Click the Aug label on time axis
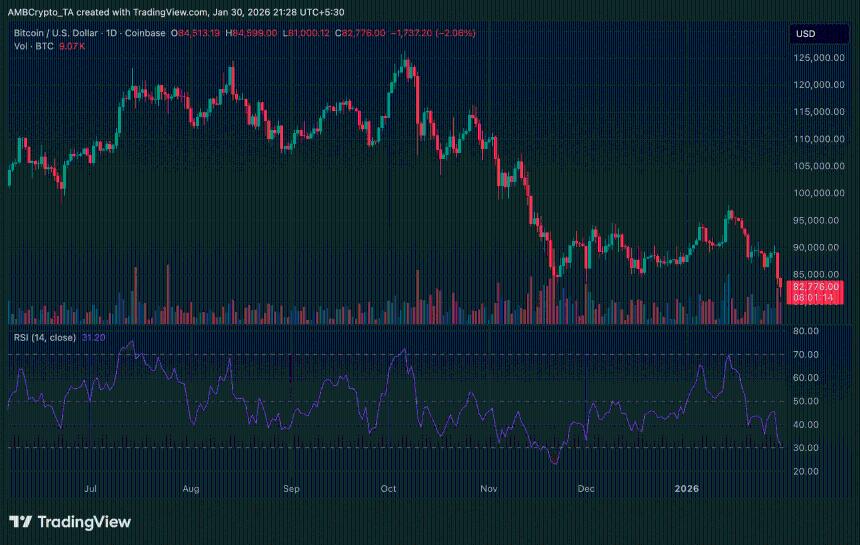Viewport: 860px width, 545px height. click(191, 489)
